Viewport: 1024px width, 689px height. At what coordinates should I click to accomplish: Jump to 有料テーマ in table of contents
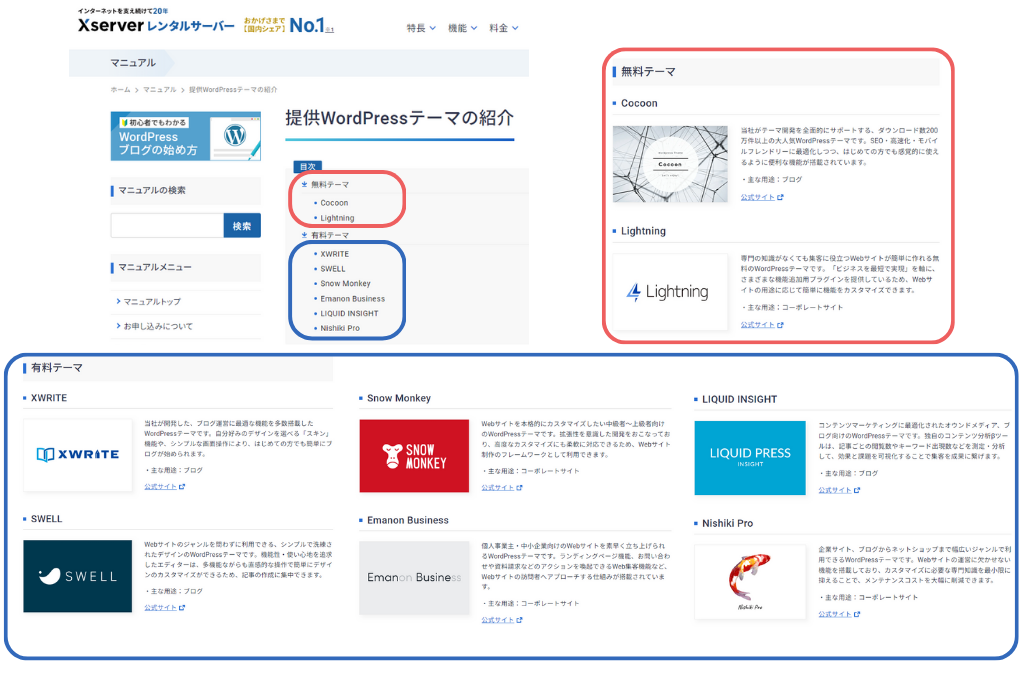329,235
